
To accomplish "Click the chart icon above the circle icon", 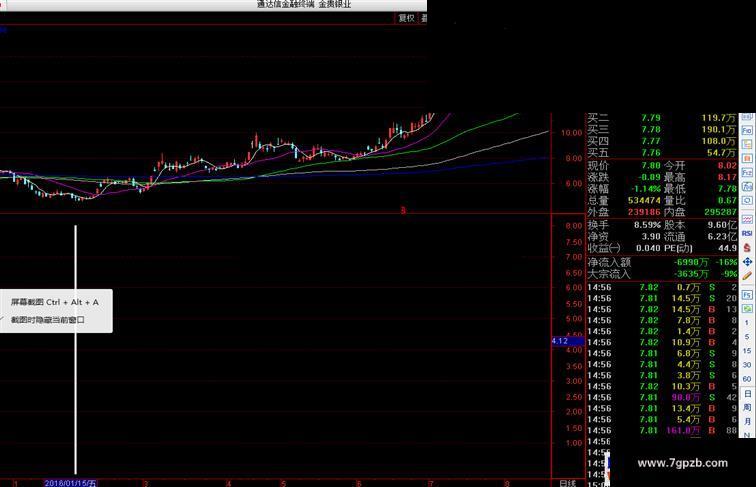I will tap(747, 186).
